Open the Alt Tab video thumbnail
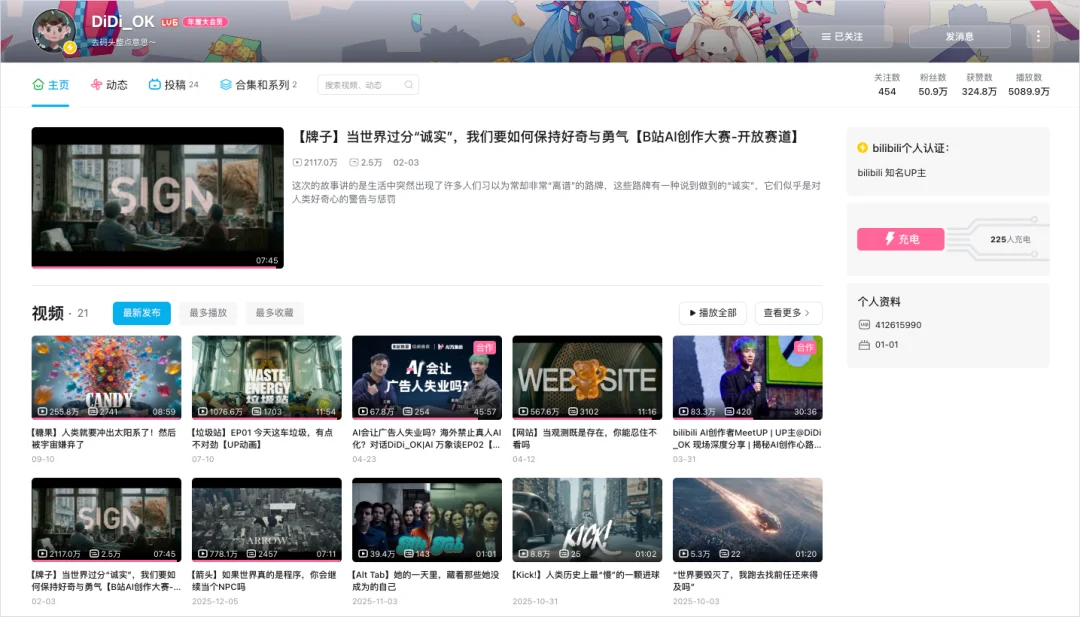The width and height of the screenshot is (1080, 617). pyautogui.click(x=427, y=520)
